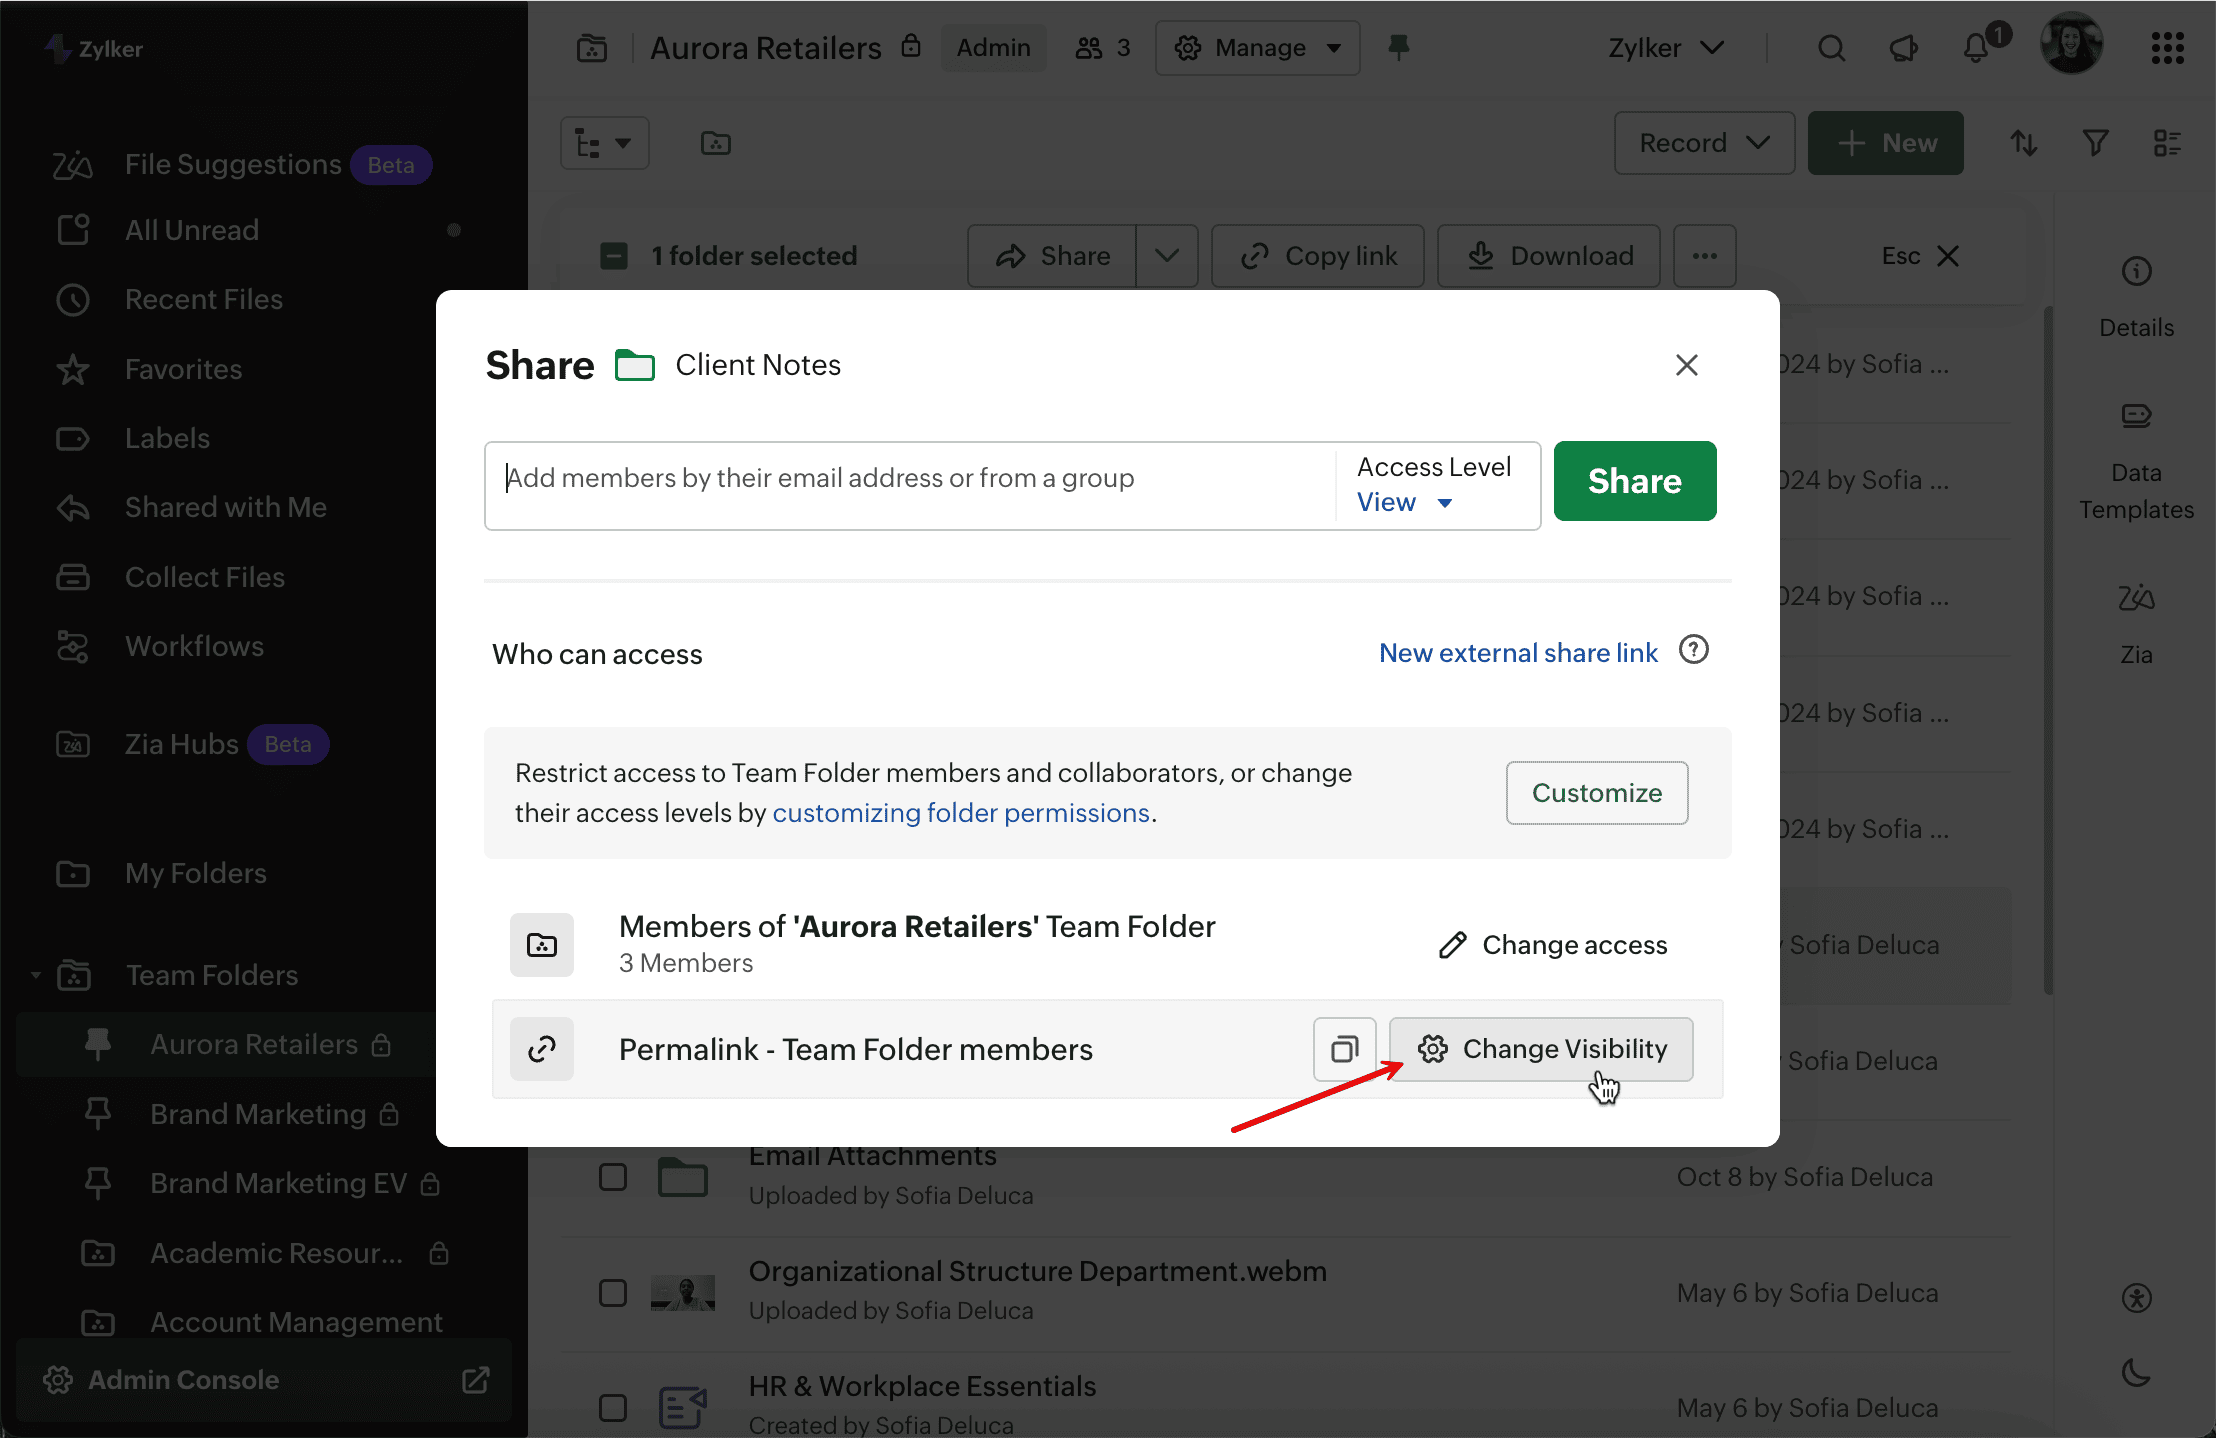Click the help icon beside external share link
The height and width of the screenshot is (1438, 2216).
1694,650
